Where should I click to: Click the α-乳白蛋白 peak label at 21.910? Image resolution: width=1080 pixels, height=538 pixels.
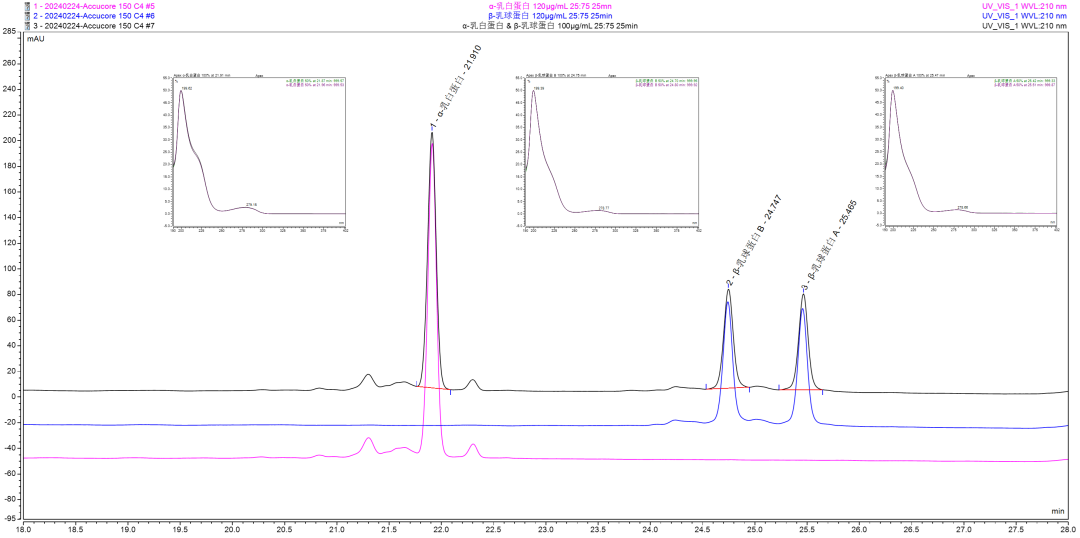pyautogui.click(x=450, y=95)
